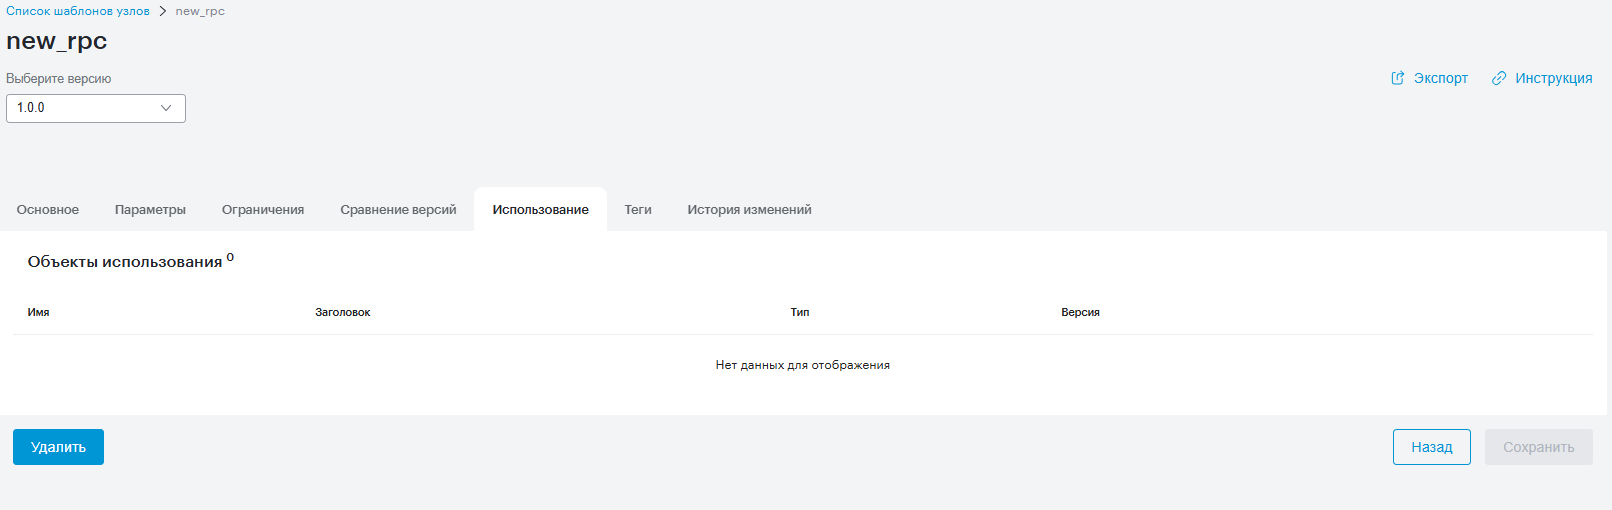The image size is (1612, 510).
Task: Click the version dropdown chevron arrow
Action: coord(166,108)
